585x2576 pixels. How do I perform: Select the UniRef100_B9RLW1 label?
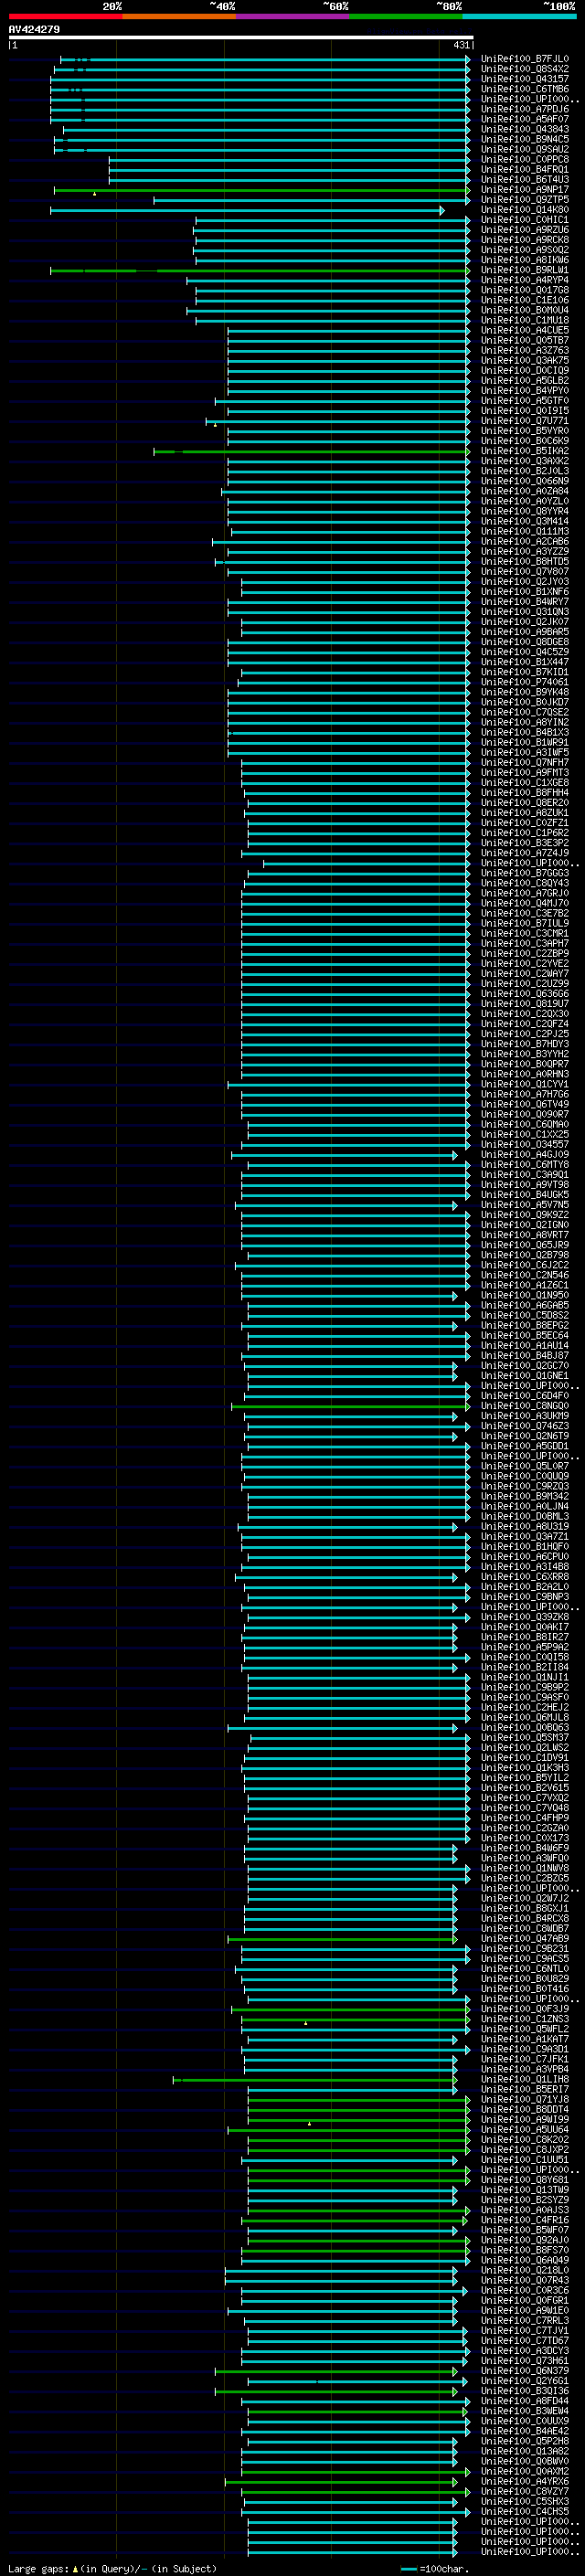tap(525, 270)
